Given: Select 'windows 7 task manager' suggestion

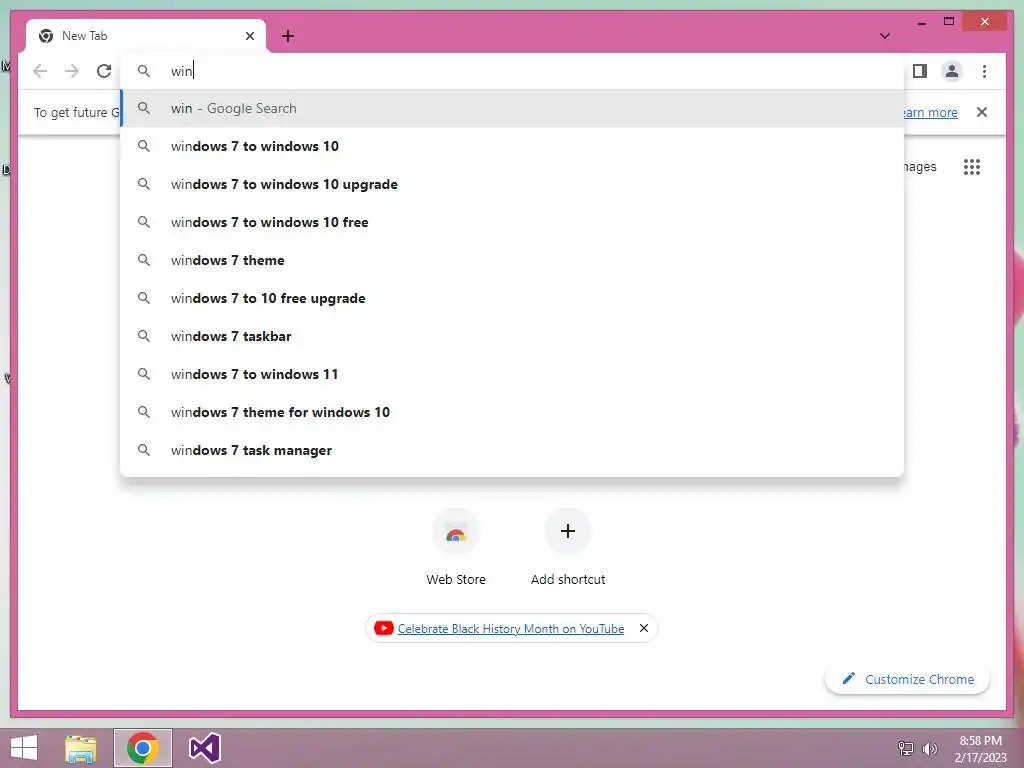Looking at the screenshot, I should tap(513, 450).
